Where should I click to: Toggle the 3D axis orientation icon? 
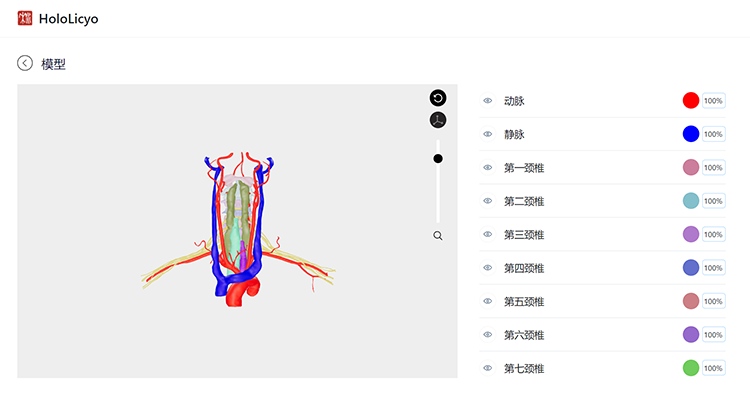coord(438,120)
